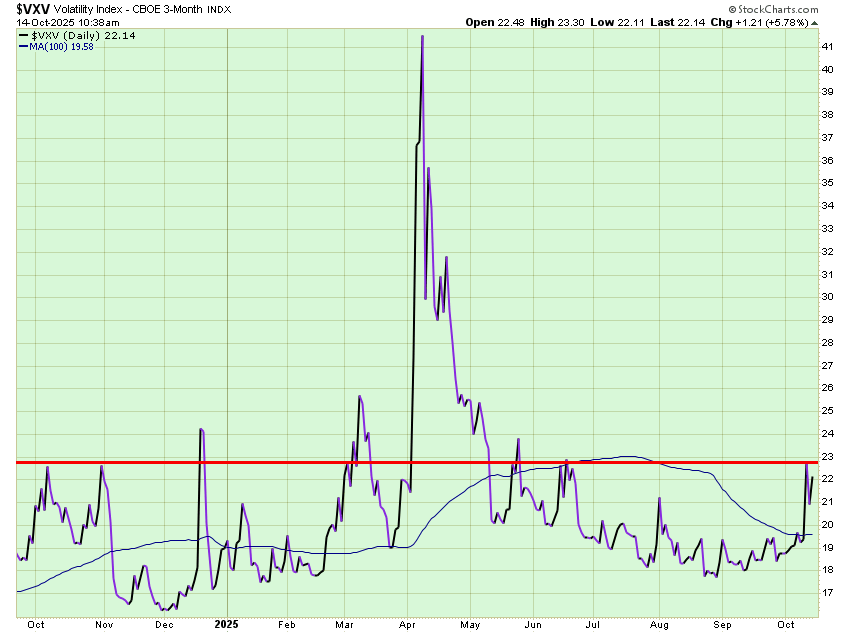Click the black line marker in the $VXV legend
850x633 pixels.
[23, 36]
